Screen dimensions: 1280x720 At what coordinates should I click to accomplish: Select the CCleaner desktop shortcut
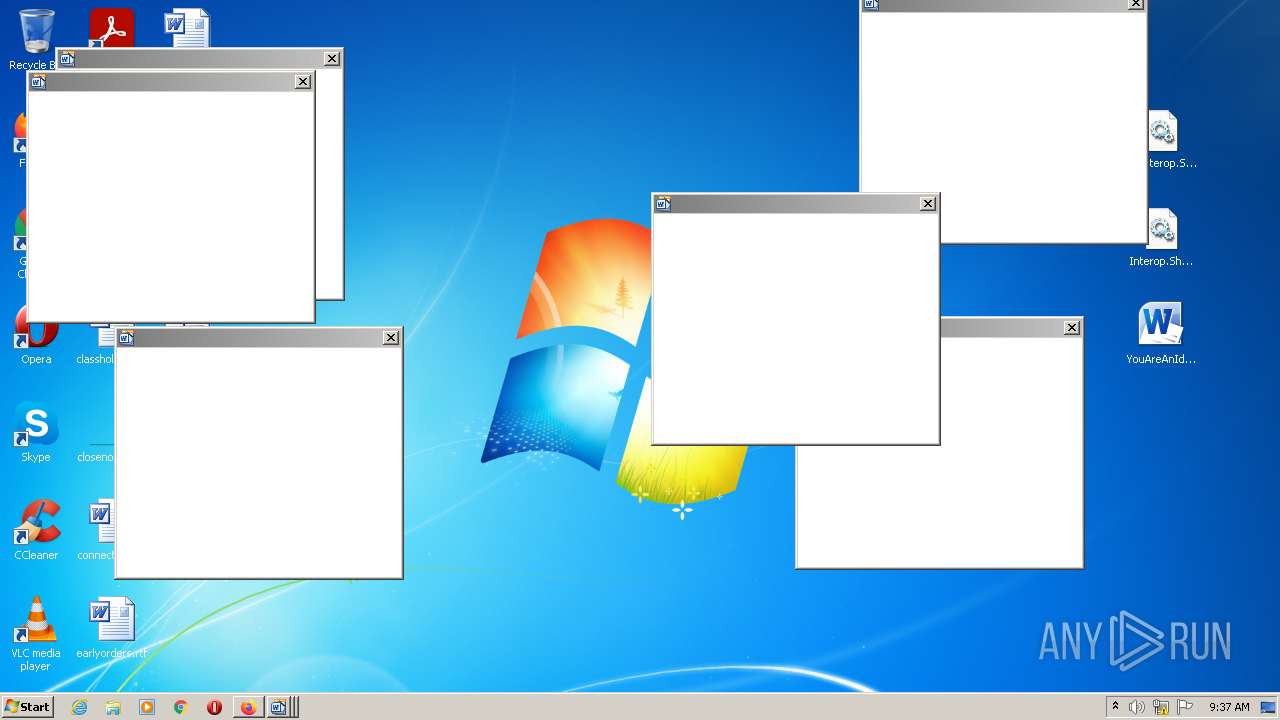point(36,531)
